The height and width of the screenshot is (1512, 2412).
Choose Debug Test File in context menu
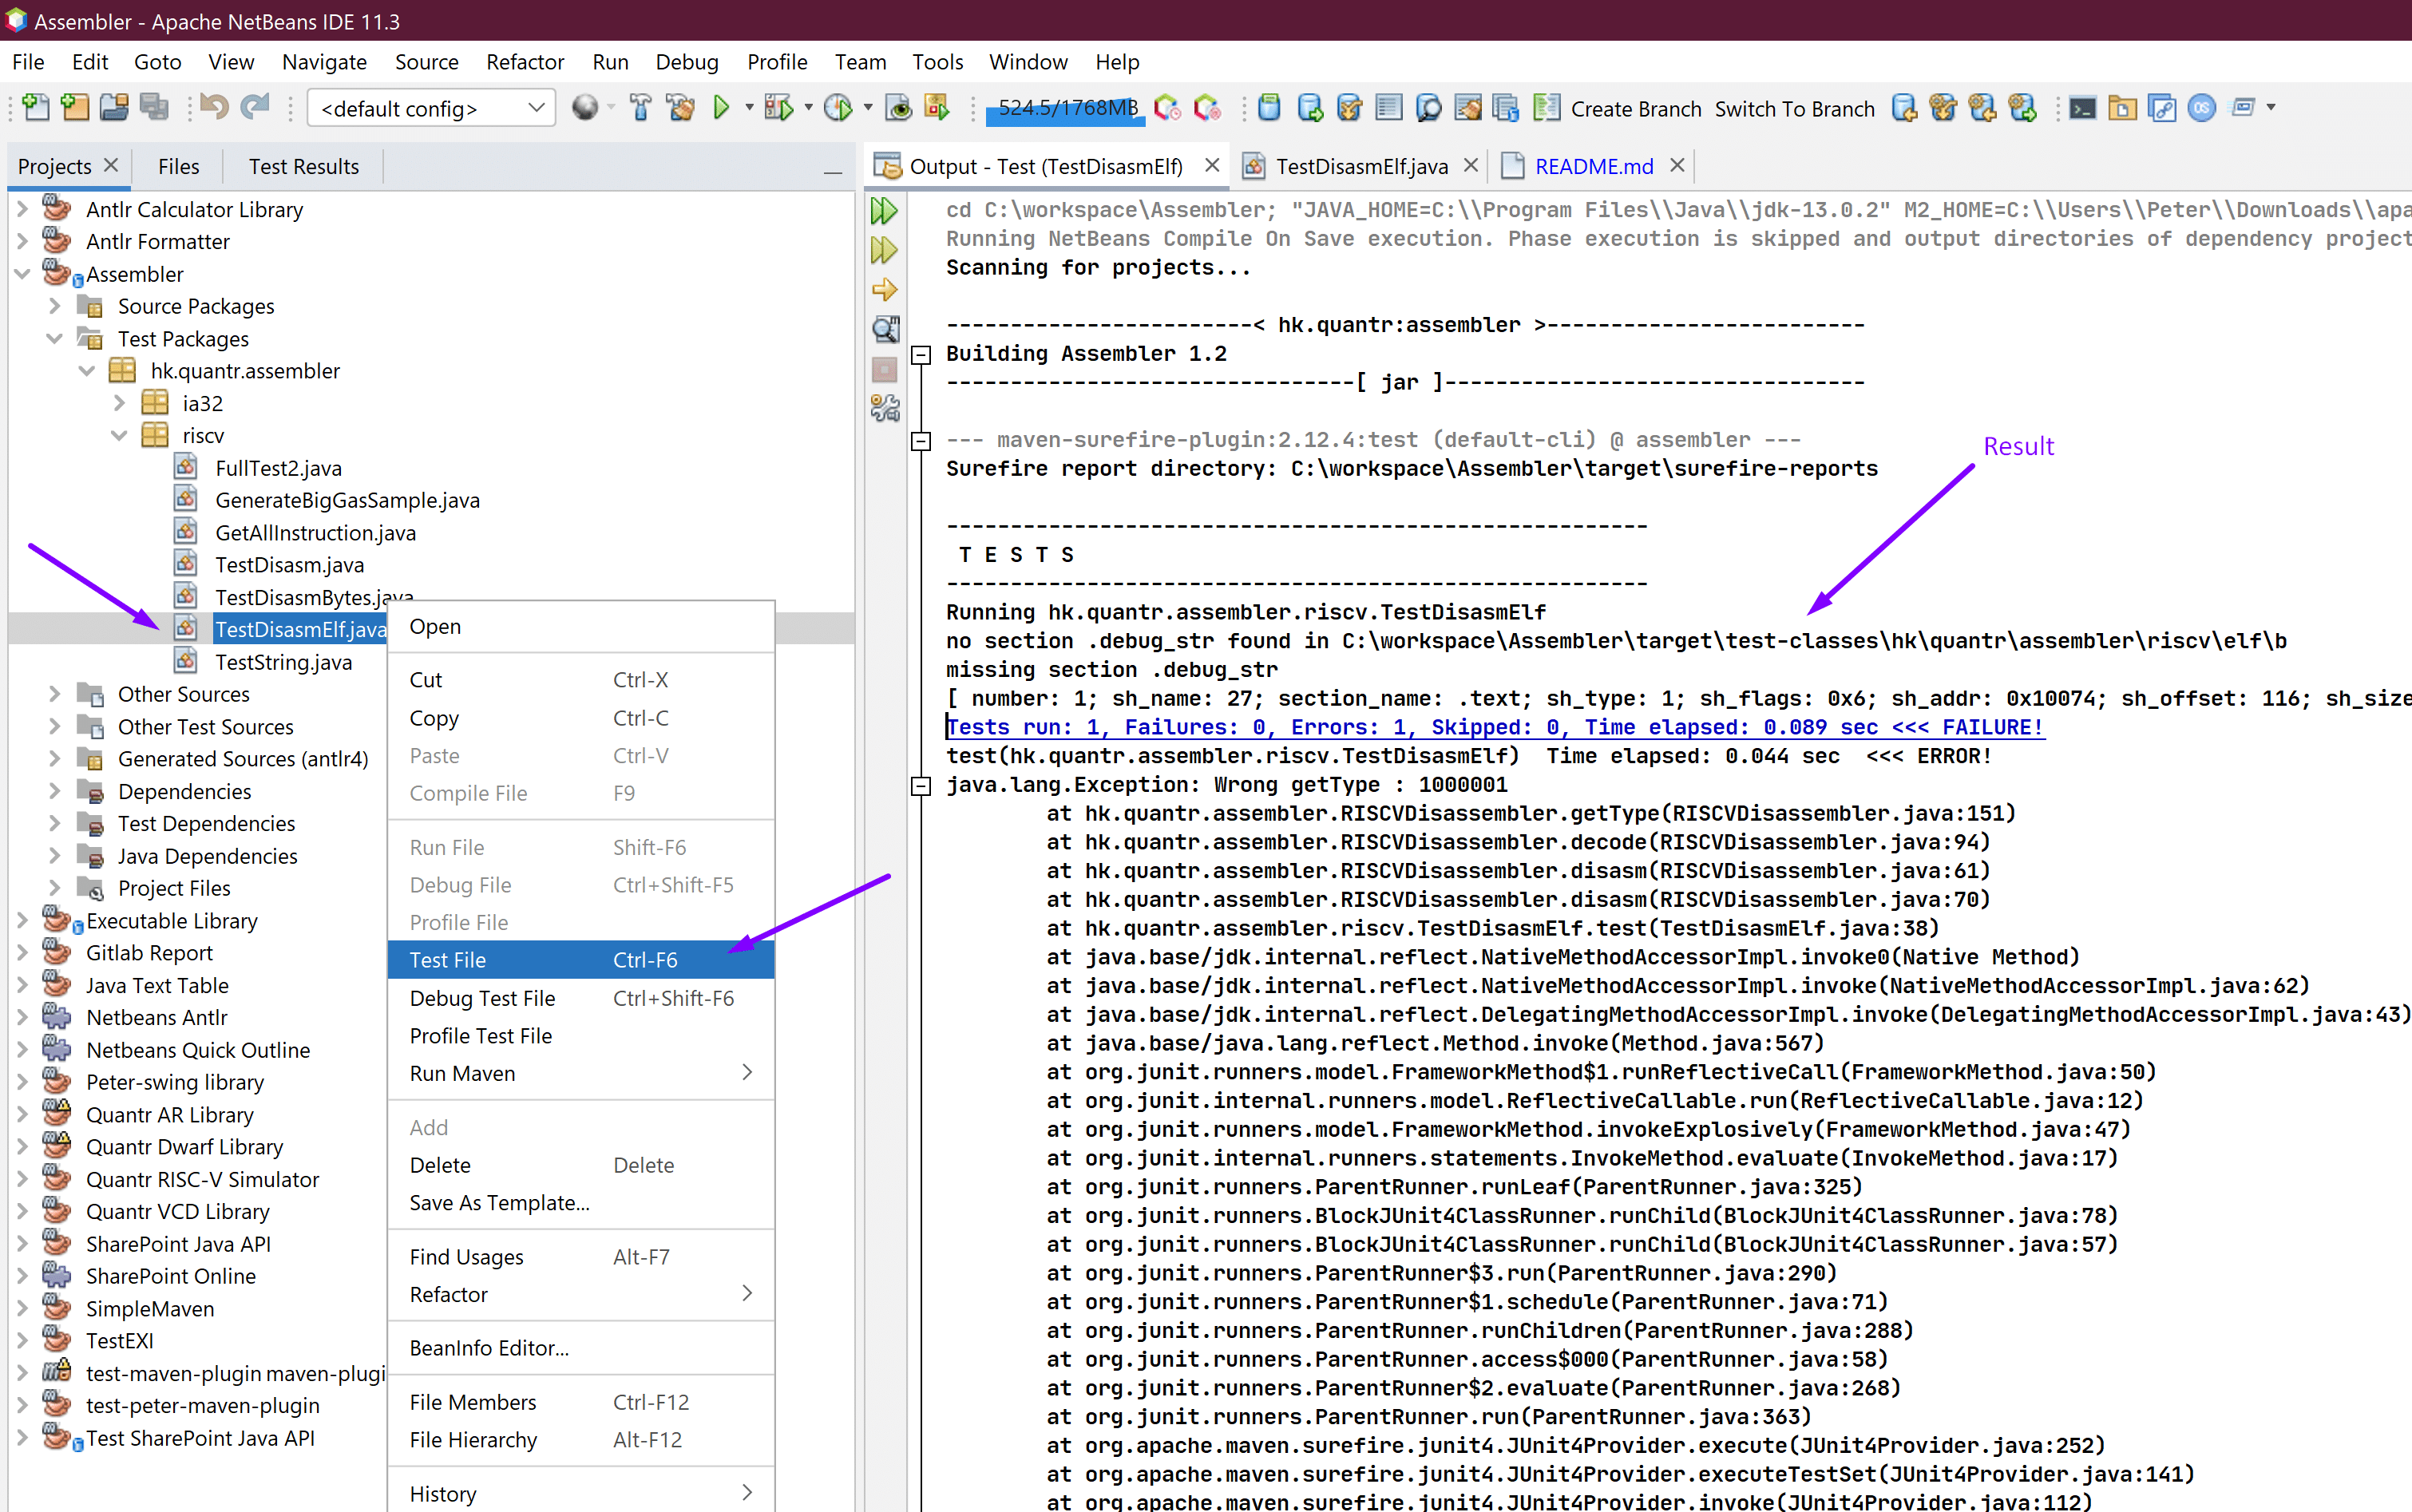[x=580, y=997]
